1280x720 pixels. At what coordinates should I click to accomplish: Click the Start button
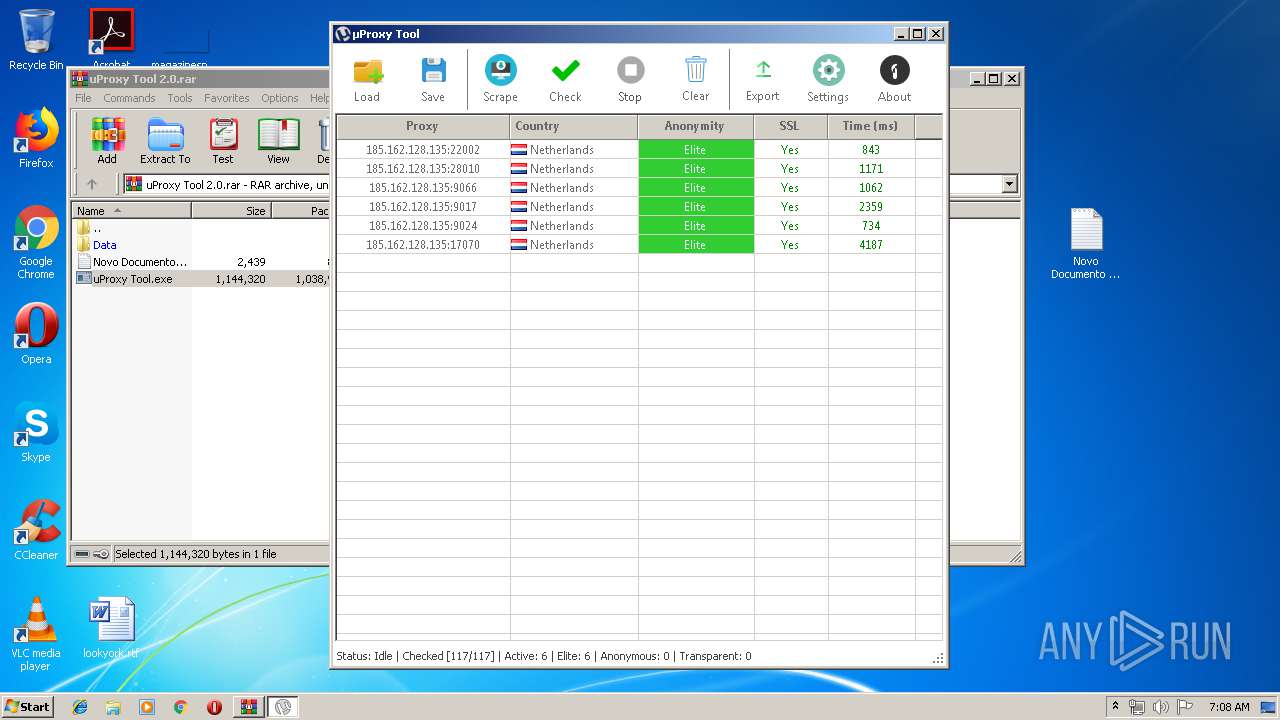pyautogui.click(x=27, y=707)
